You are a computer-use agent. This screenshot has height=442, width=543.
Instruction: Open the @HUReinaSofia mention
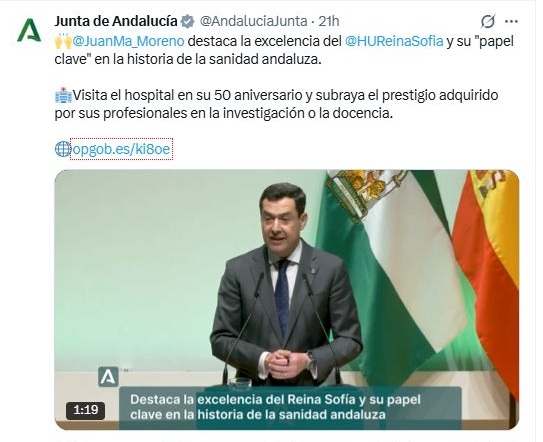pos(394,41)
